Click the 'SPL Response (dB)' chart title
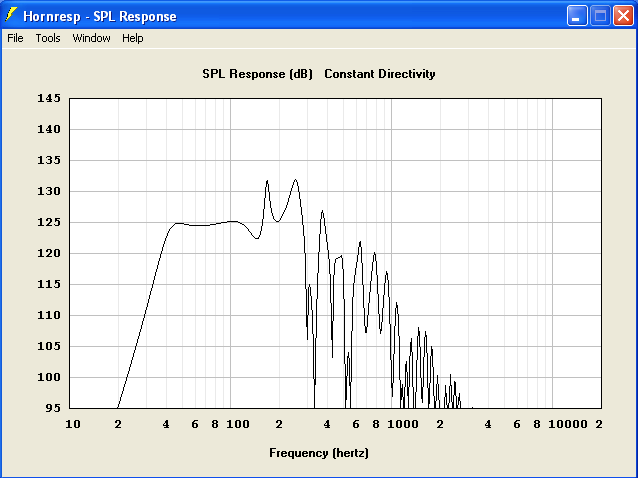638x478 pixels. coord(258,74)
